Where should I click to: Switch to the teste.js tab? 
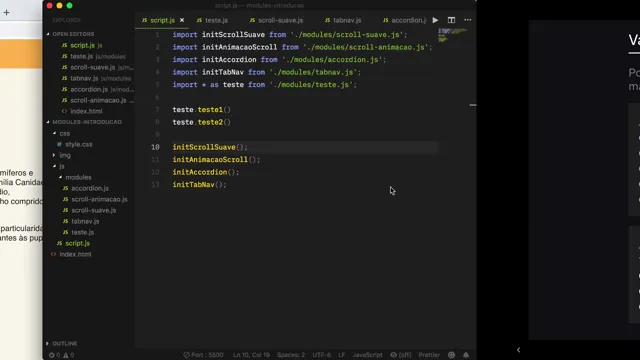(212, 20)
